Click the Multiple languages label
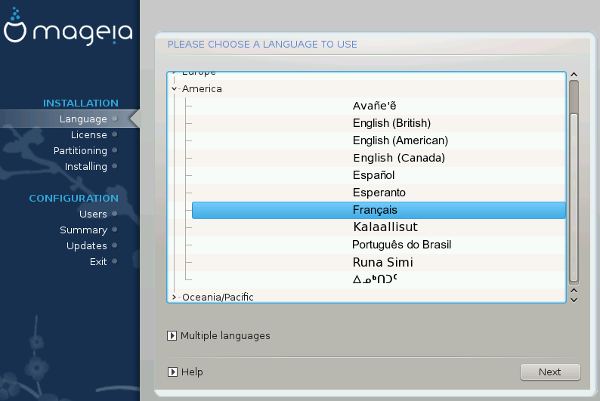 tap(225, 336)
